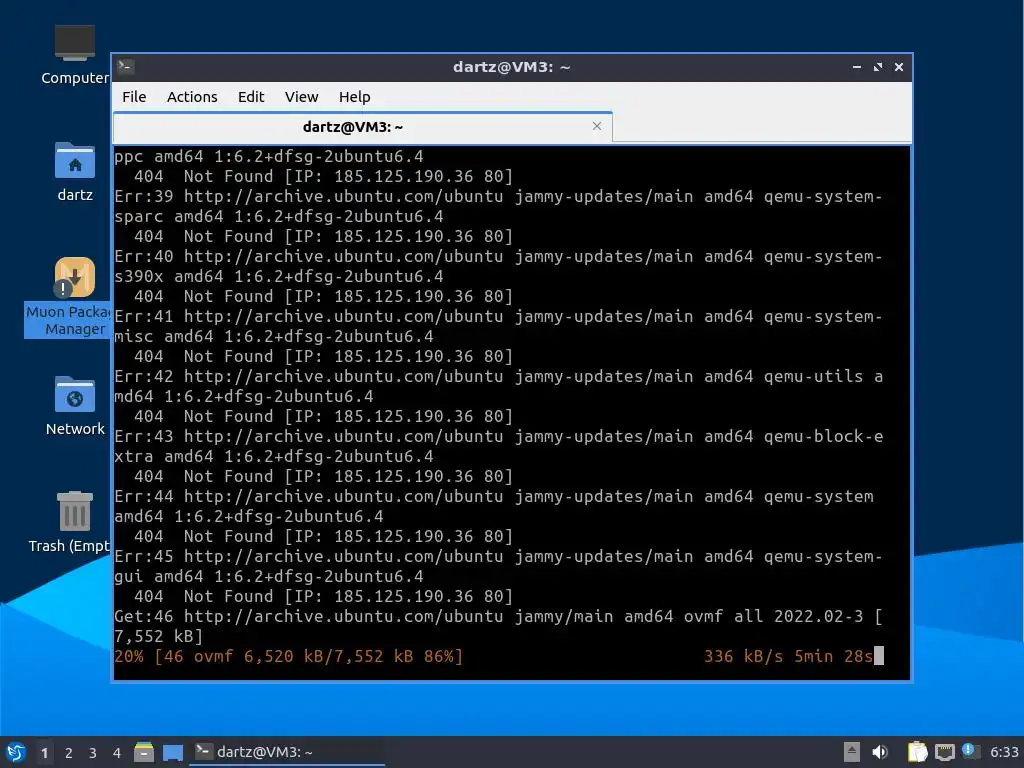Image resolution: width=1024 pixels, height=768 pixels.
Task: Select the dartz@VM3: ~ terminal tab
Action: [362, 127]
